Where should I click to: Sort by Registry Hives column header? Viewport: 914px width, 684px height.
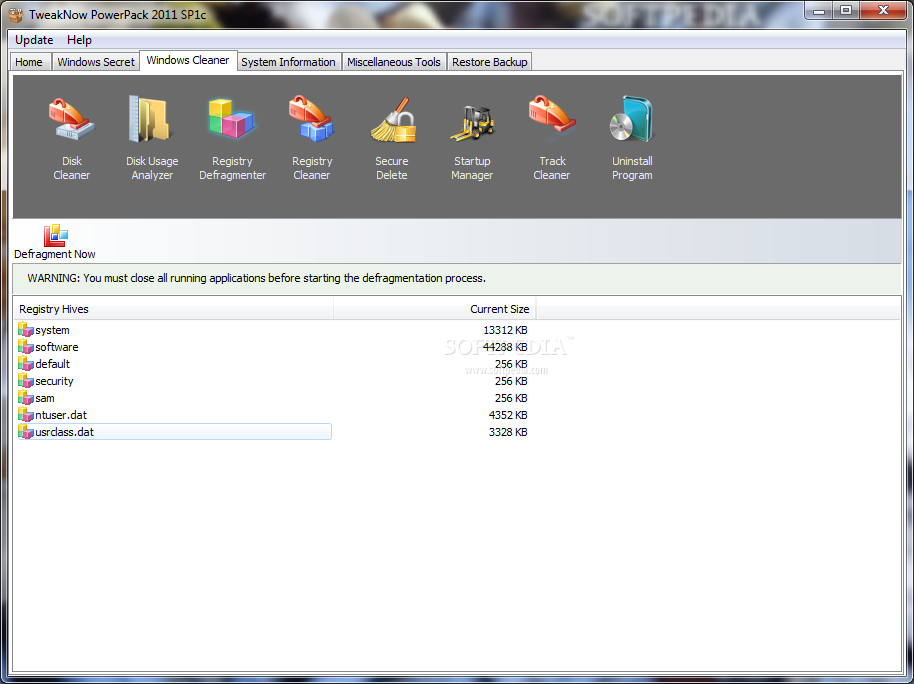(173, 309)
